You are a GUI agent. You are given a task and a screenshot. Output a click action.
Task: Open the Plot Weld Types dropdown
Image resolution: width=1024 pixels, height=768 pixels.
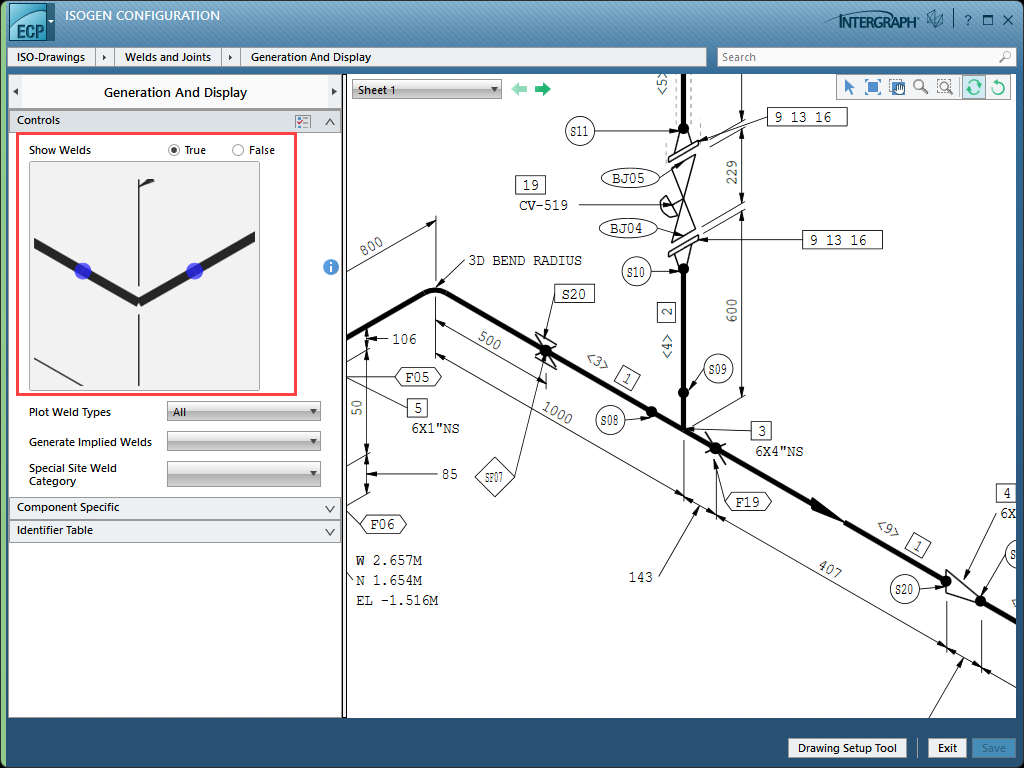click(x=243, y=411)
